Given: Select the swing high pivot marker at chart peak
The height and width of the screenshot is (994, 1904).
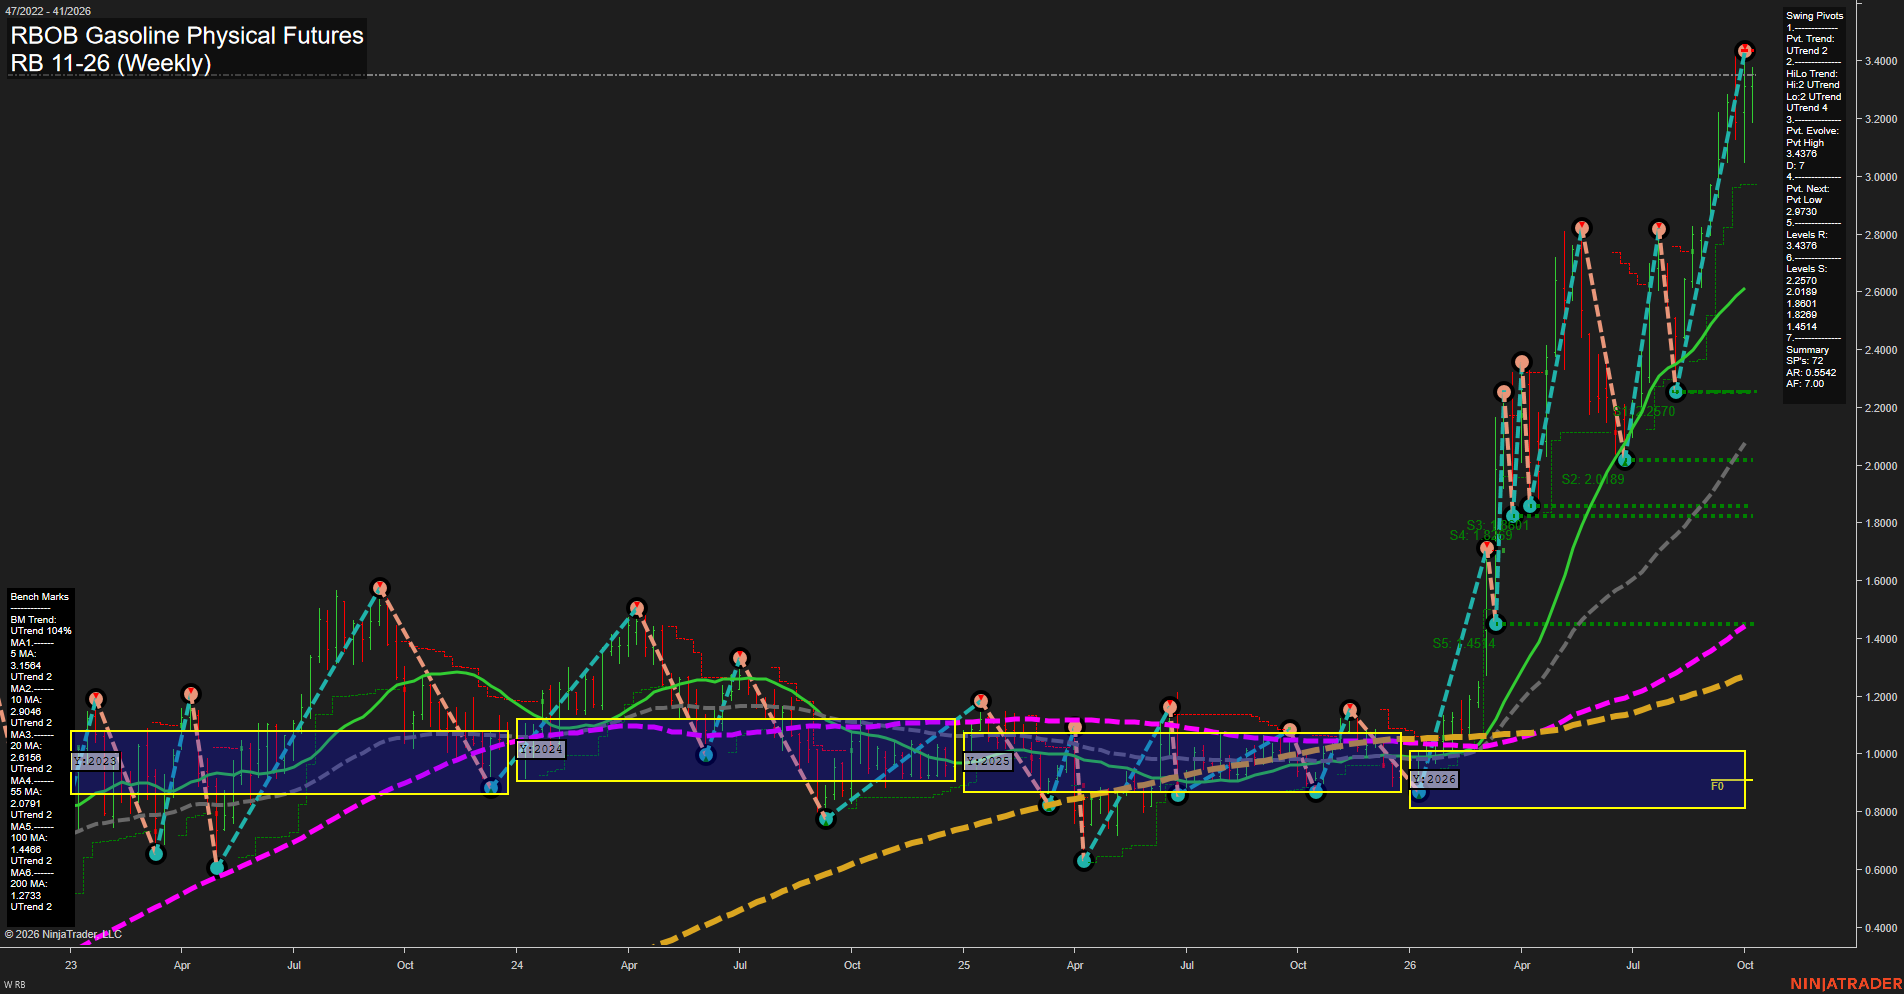Looking at the screenshot, I should click(x=1744, y=50).
